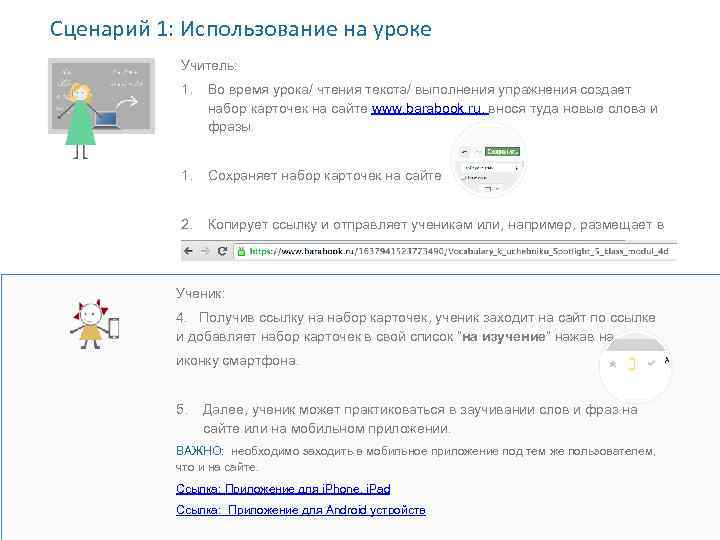The width and height of the screenshot is (720, 540).
Task: Click the "Учитель:" label
Action: point(209,66)
